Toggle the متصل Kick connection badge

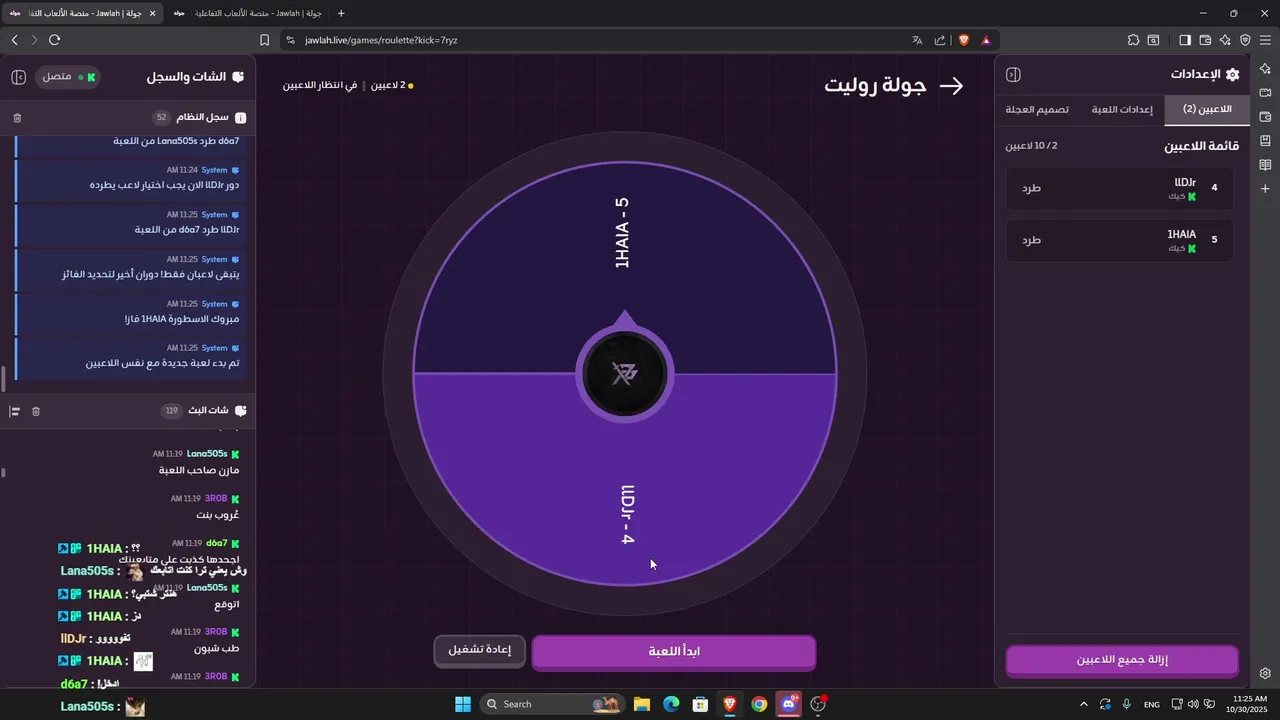[x=68, y=77]
